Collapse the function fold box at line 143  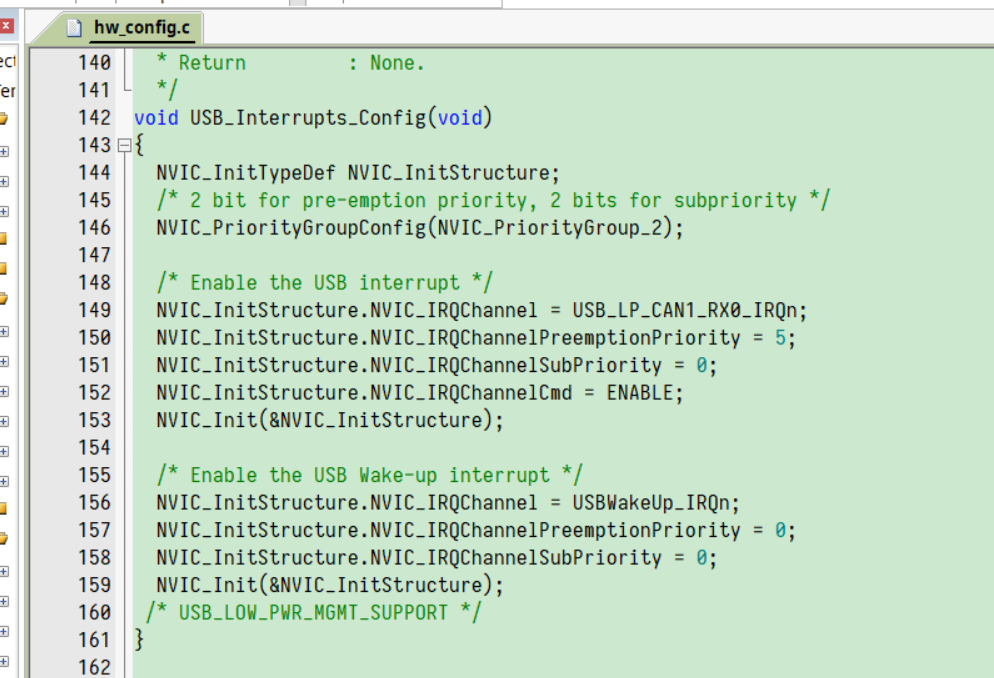[123, 145]
